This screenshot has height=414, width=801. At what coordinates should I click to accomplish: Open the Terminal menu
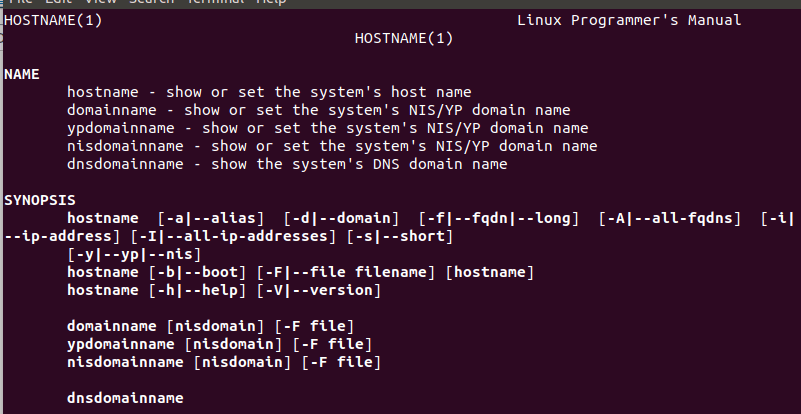(x=215, y=2)
